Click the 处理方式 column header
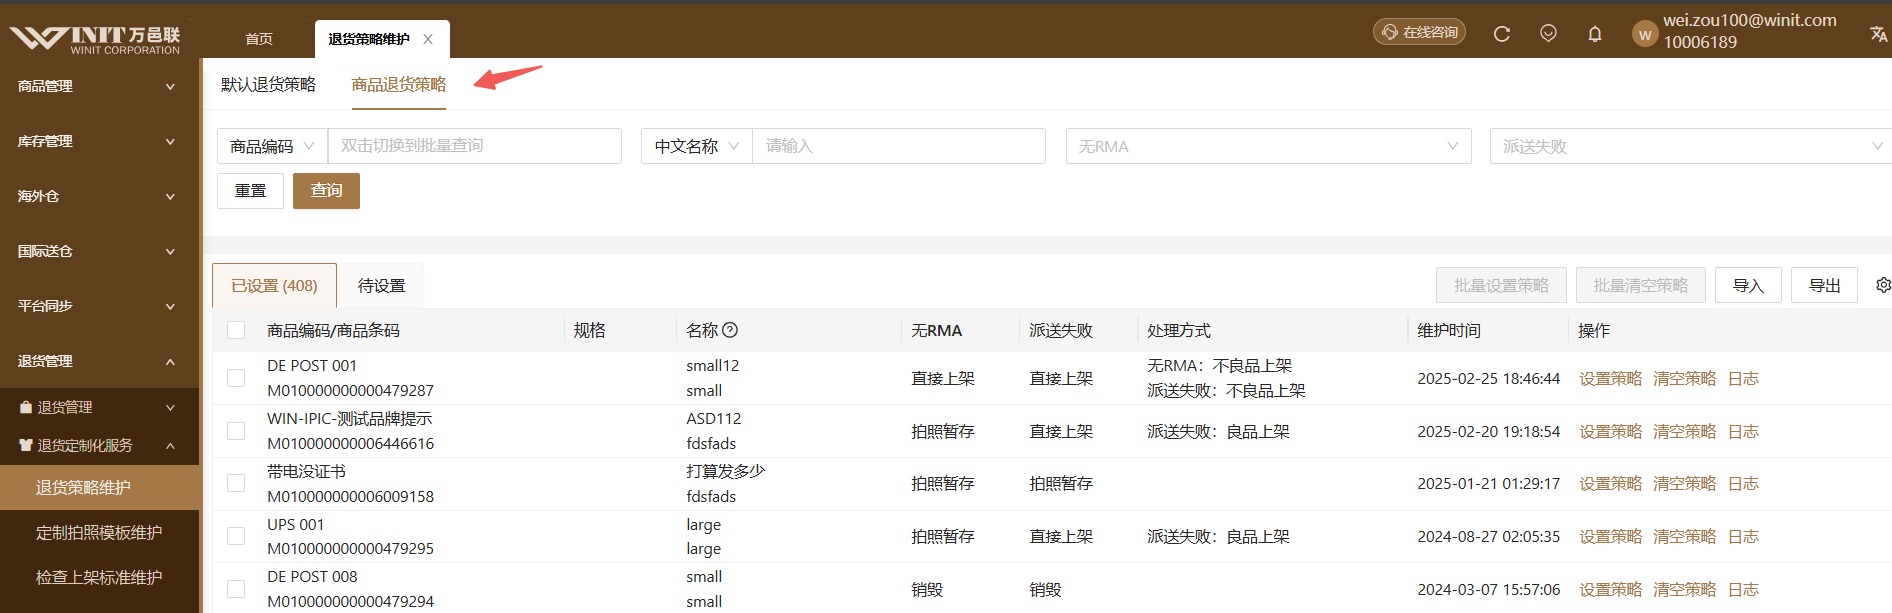The image size is (1892, 613). [x=1179, y=330]
